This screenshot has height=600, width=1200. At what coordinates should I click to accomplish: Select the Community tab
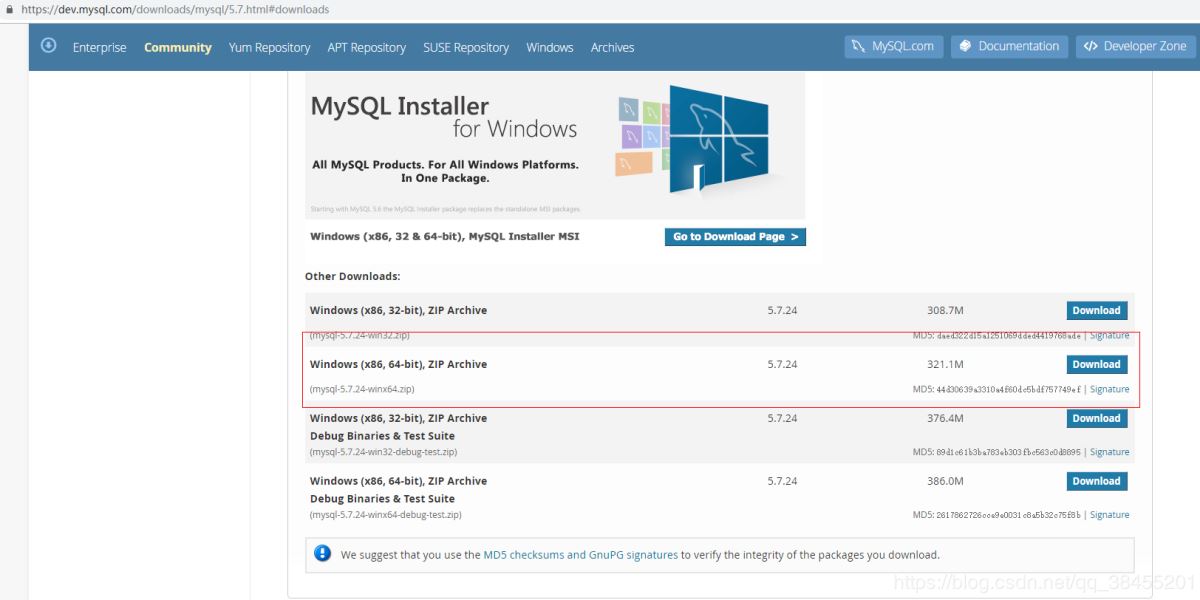click(x=178, y=47)
